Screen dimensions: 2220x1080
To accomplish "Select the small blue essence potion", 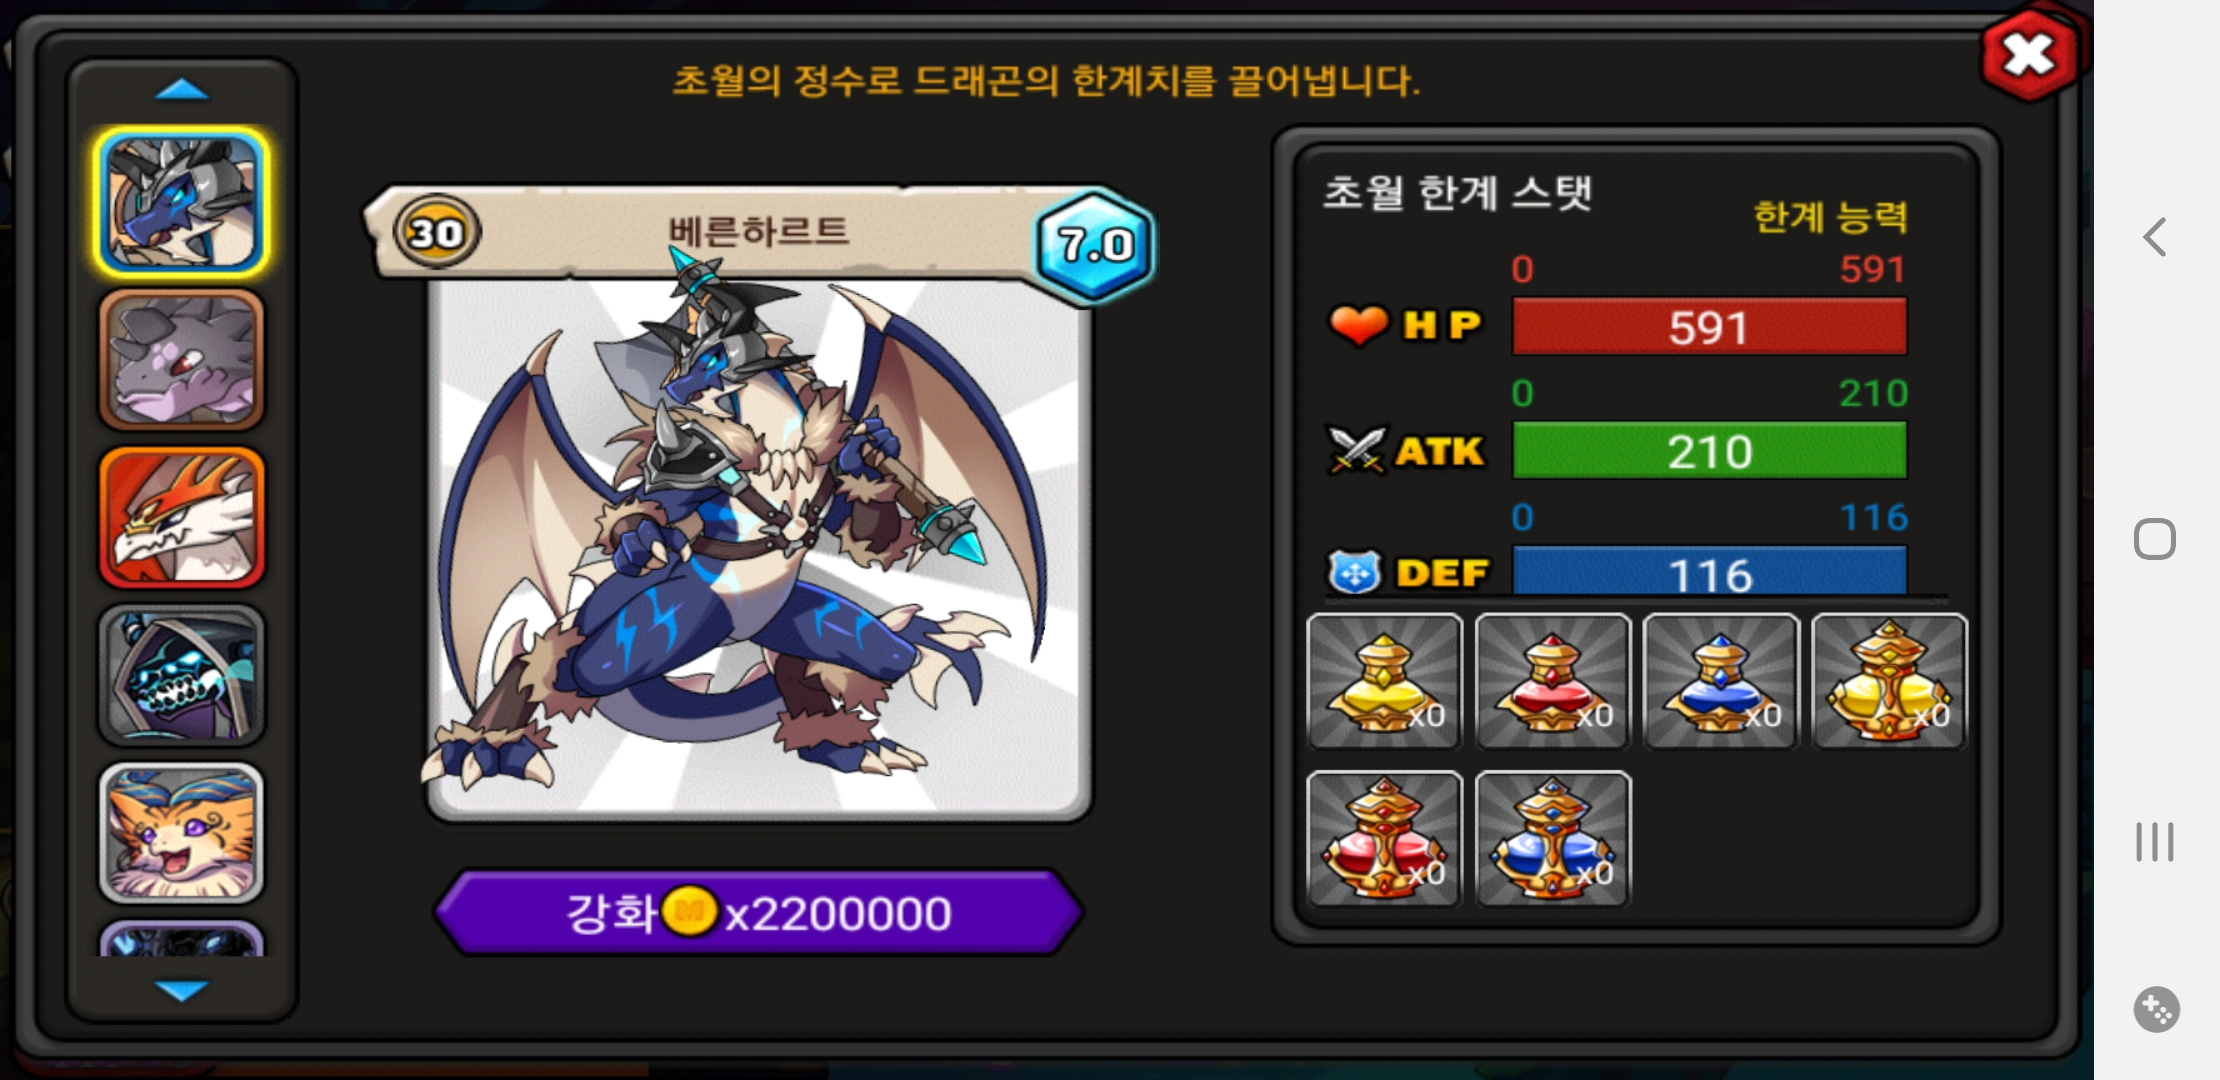I will (1721, 681).
